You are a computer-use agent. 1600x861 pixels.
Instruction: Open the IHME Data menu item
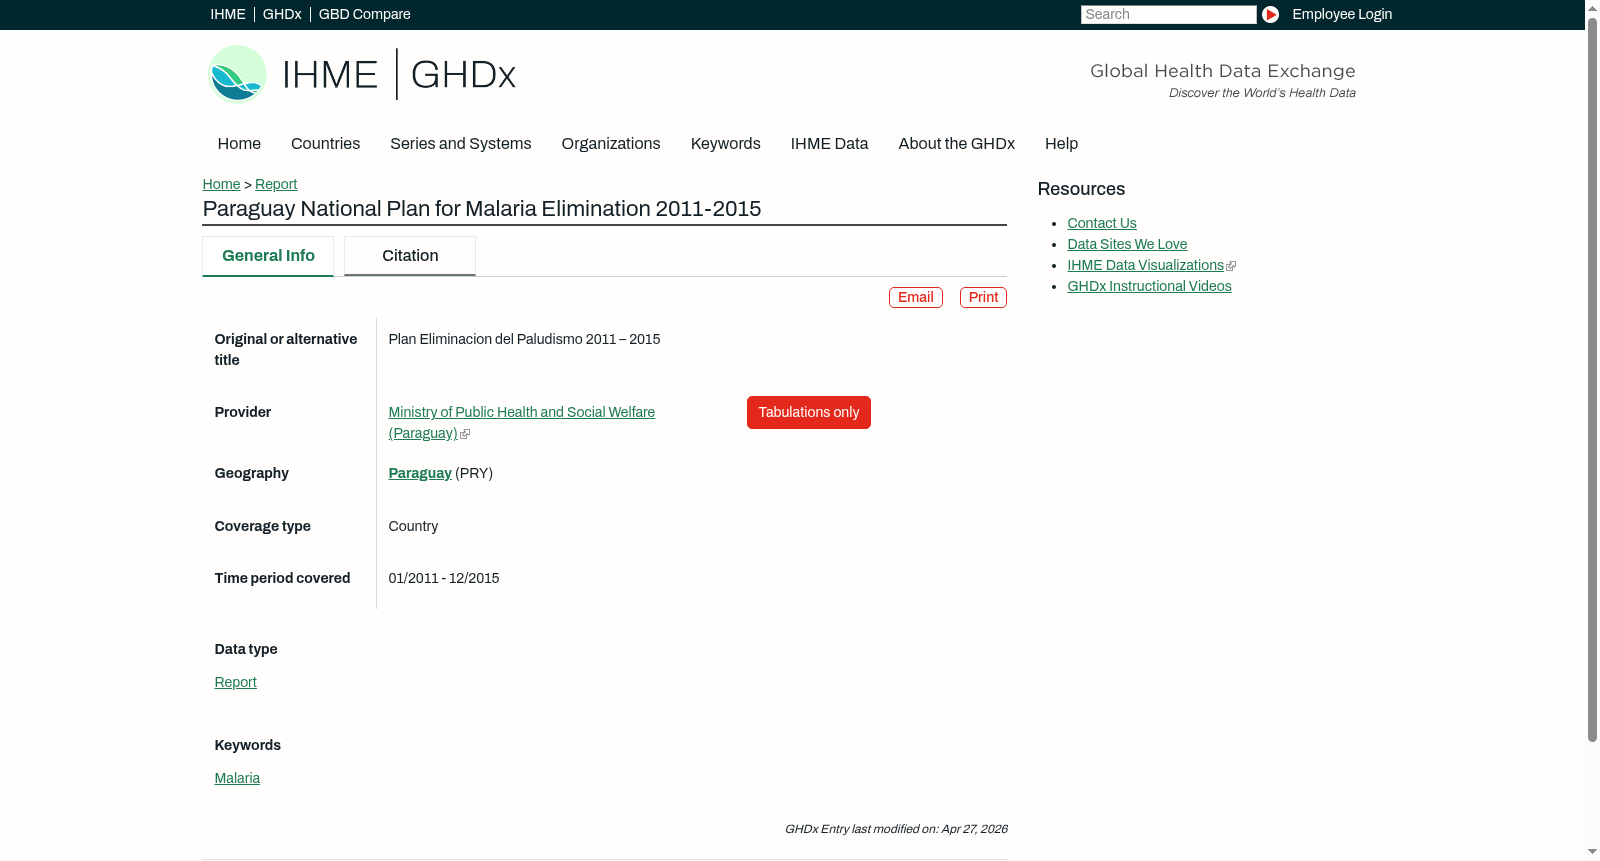pyautogui.click(x=829, y=144)
